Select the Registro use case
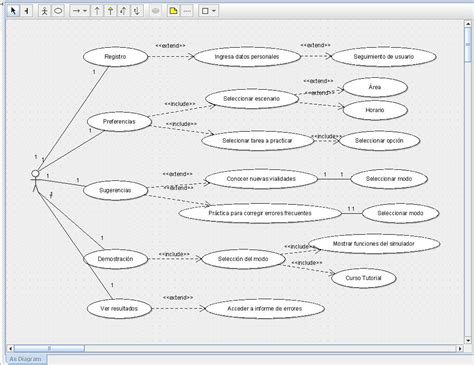The height and width of the screenshot is (365, 474). click(115, 57)
